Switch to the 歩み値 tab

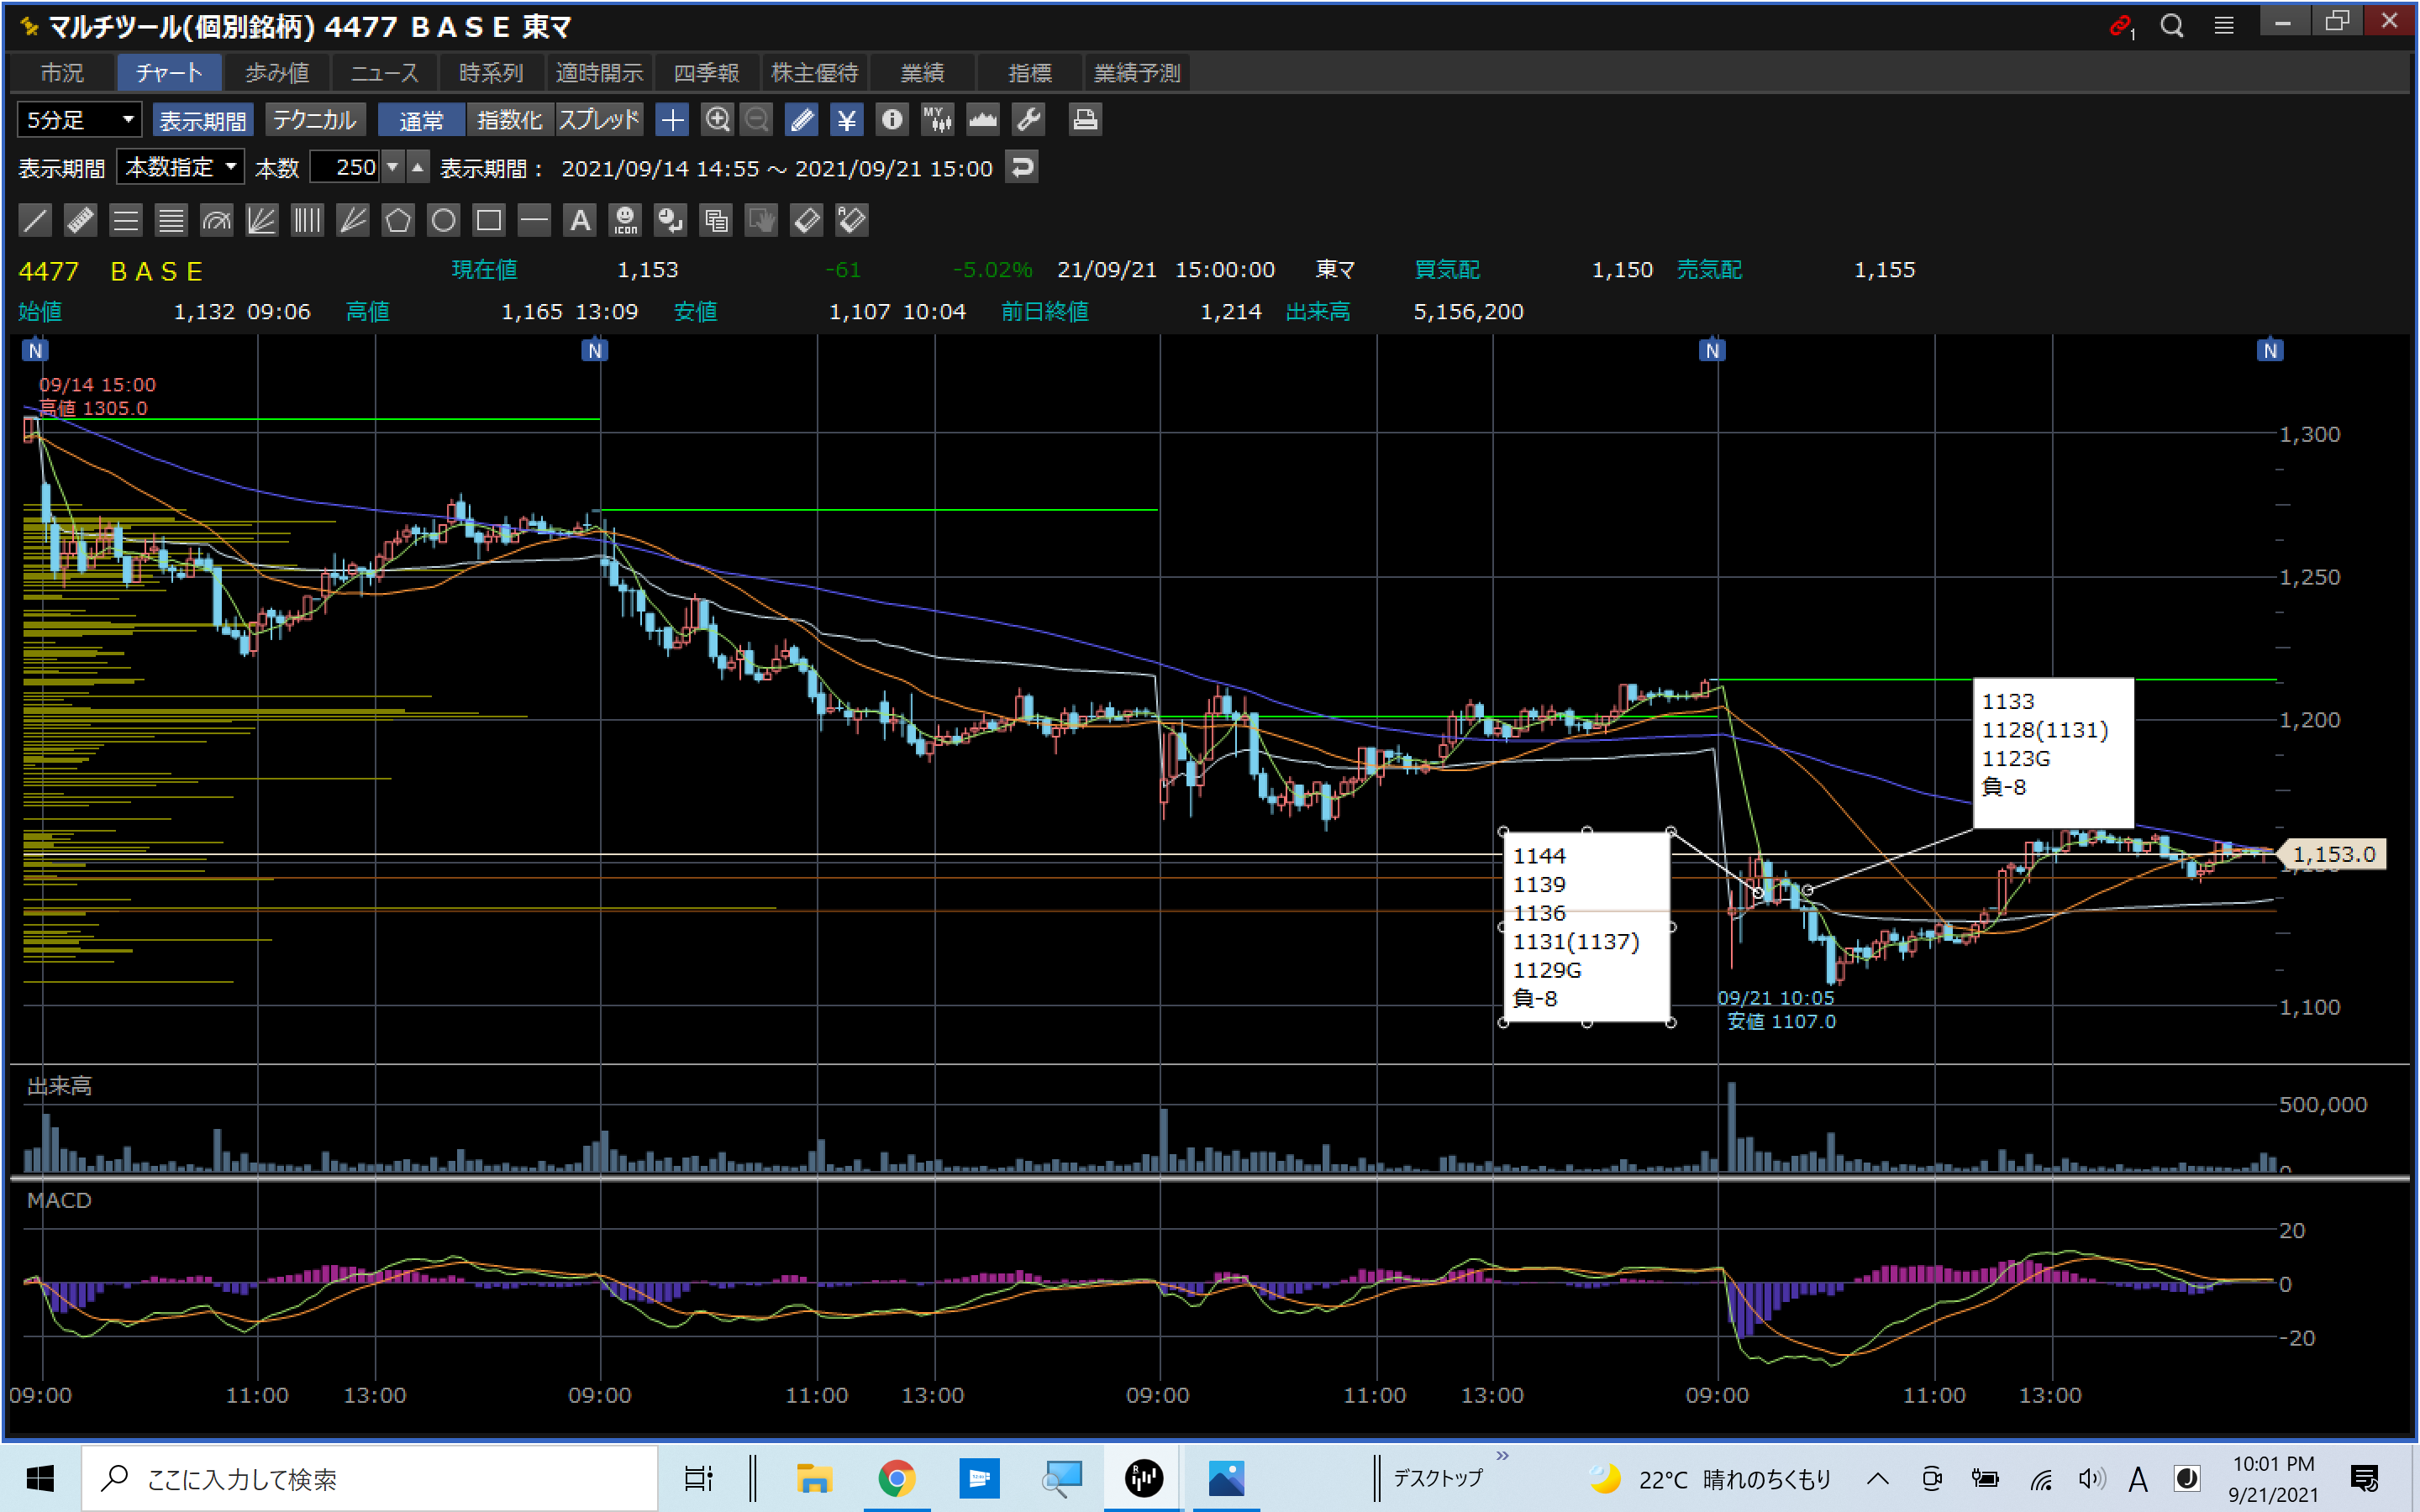pyautogui.click(x=277, y=73)
